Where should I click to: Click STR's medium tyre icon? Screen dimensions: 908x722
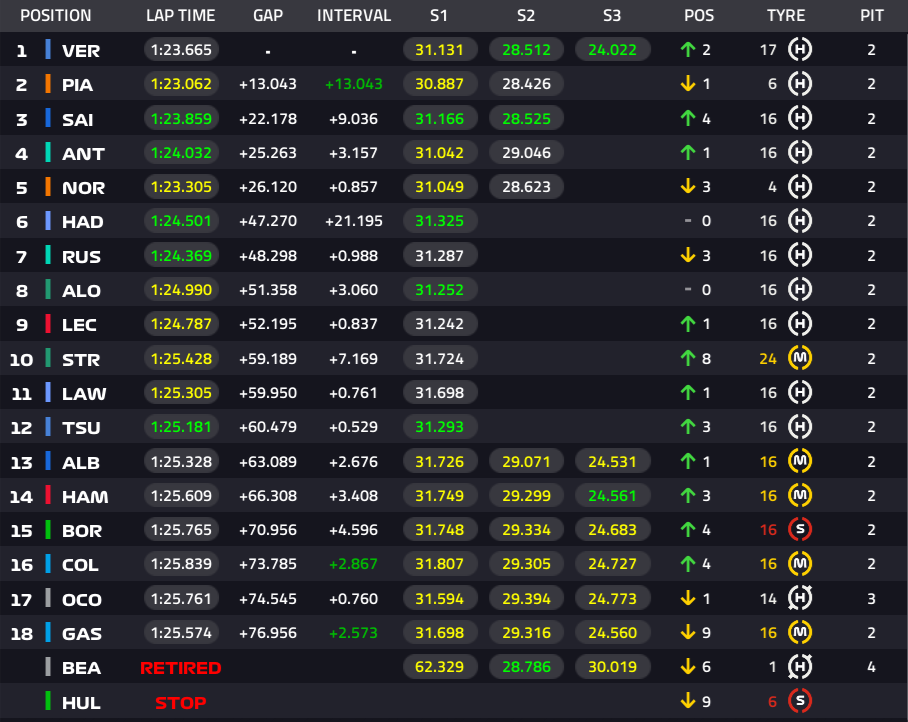pos(800,358)
